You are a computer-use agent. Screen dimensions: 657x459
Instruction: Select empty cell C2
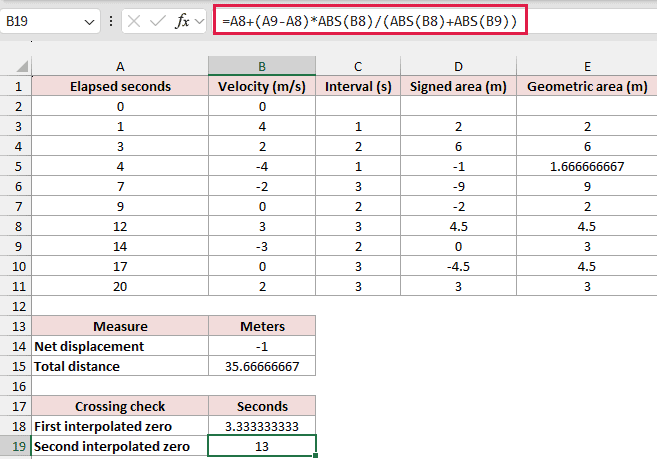click(358, 106)
